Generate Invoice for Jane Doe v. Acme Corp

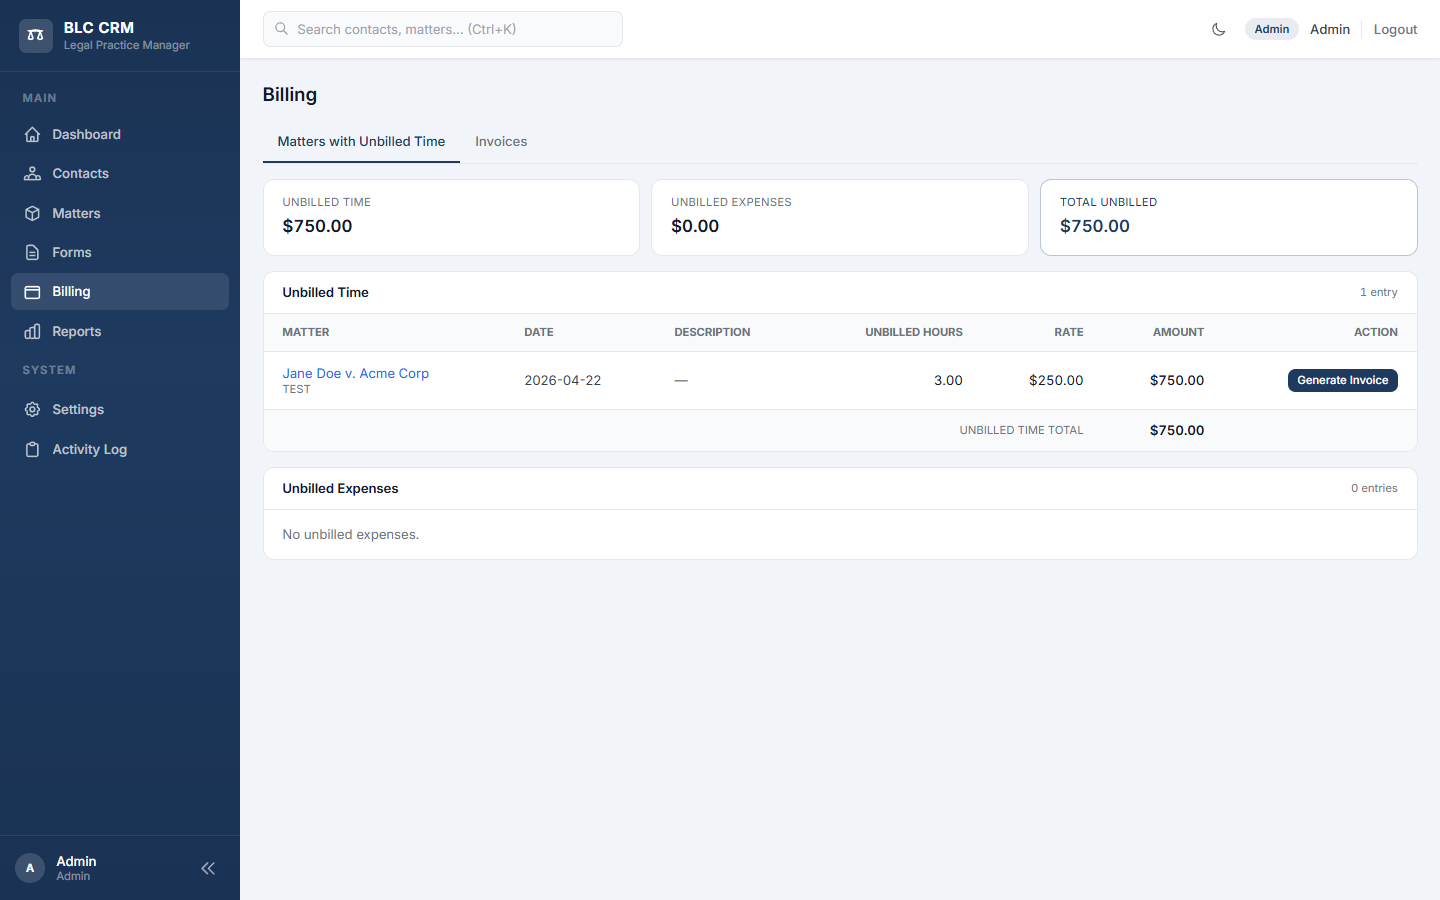1342,380
